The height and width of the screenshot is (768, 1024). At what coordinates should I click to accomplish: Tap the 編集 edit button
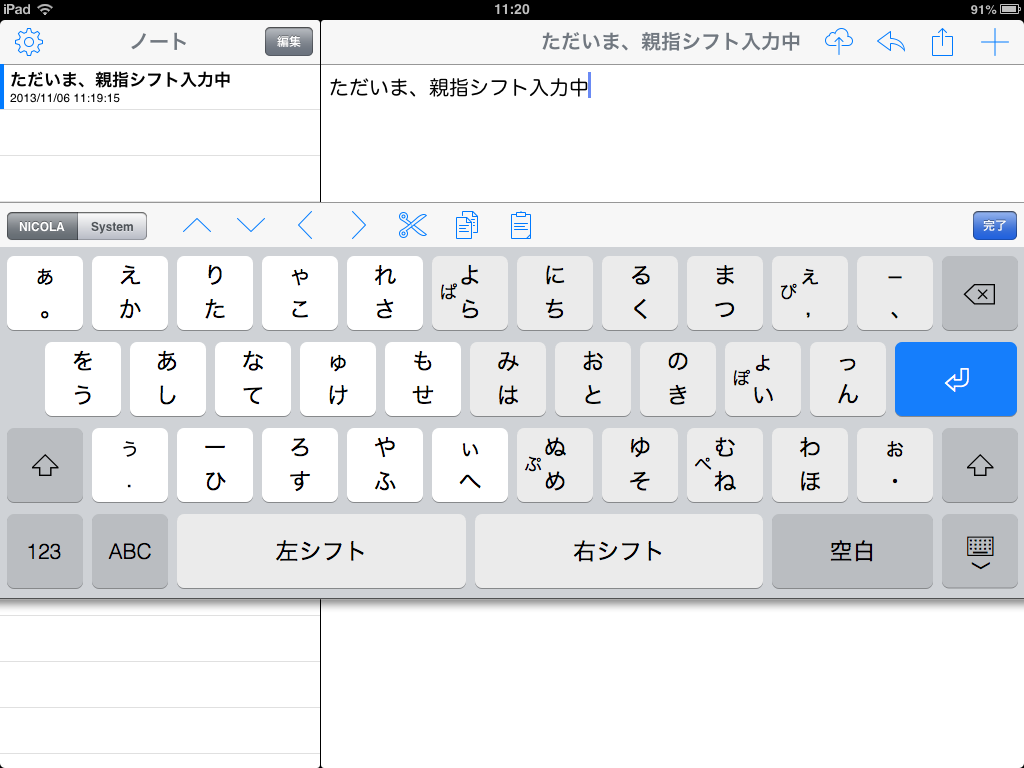click(289, 42)
